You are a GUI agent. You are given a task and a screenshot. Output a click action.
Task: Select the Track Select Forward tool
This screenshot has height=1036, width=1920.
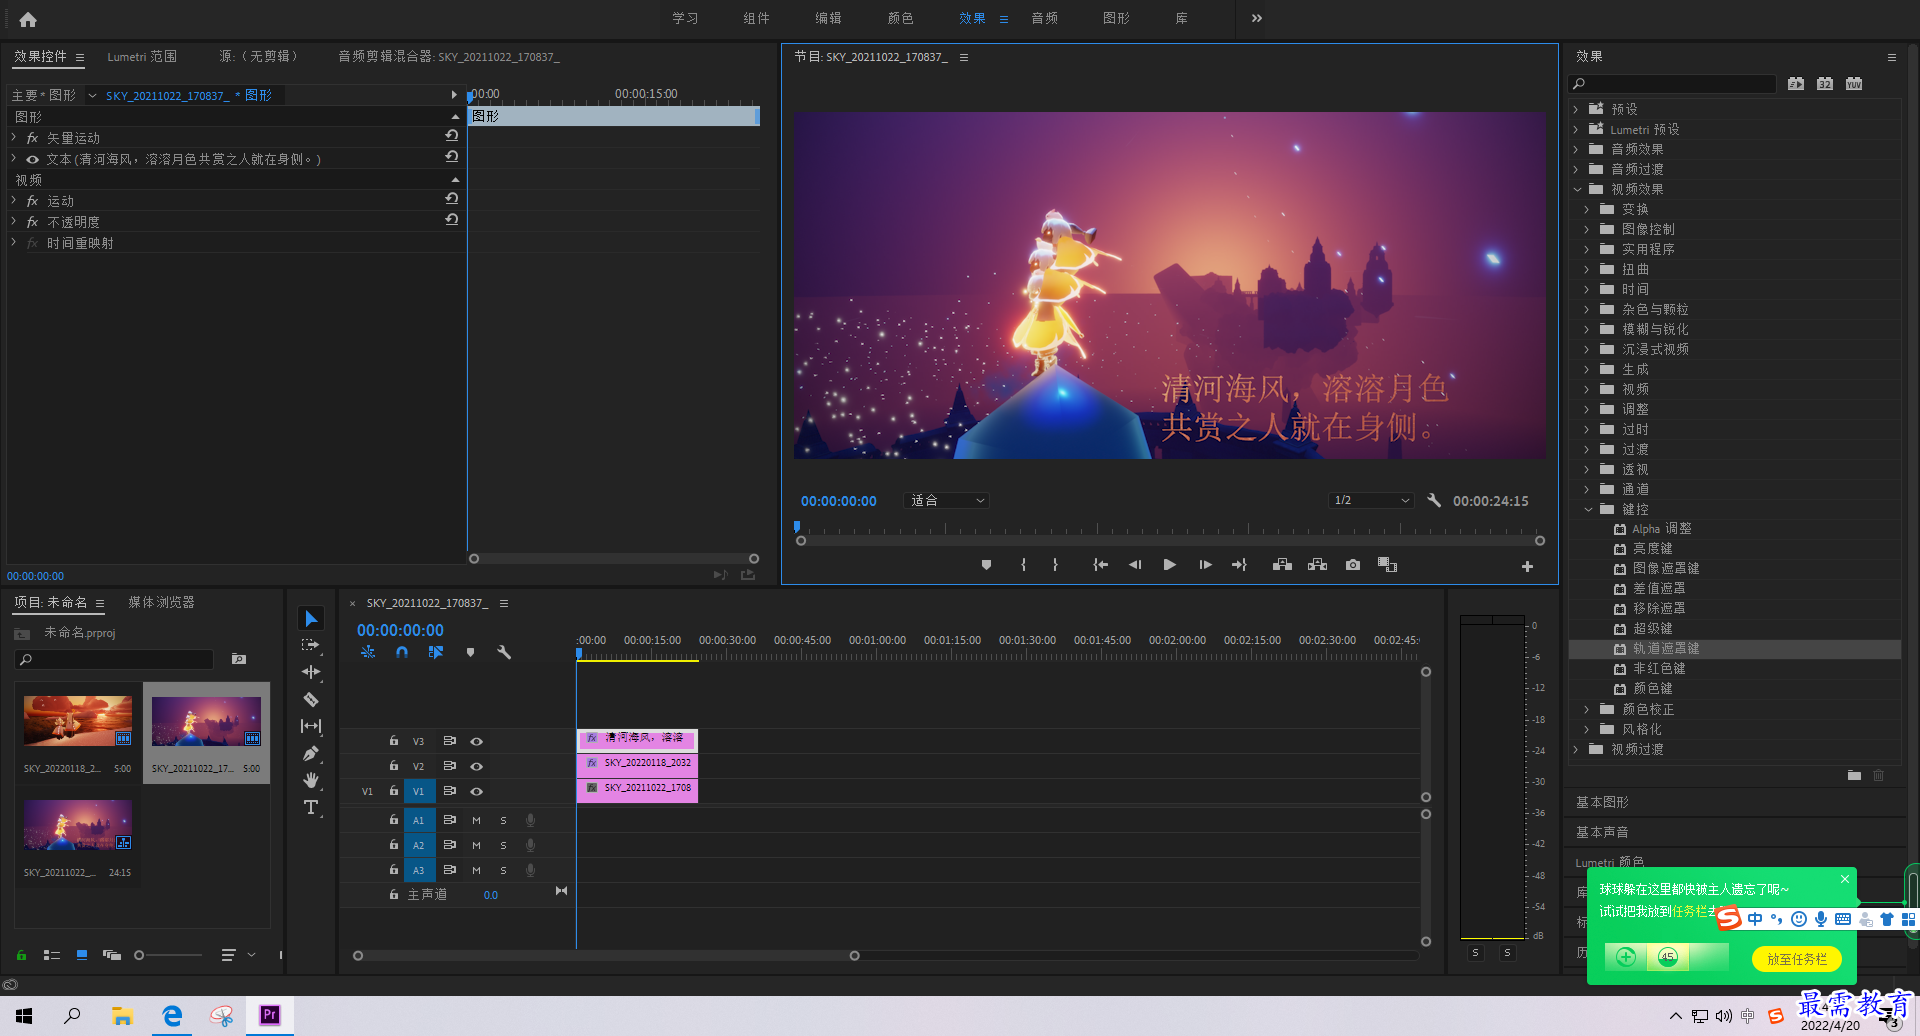(311, 646)
